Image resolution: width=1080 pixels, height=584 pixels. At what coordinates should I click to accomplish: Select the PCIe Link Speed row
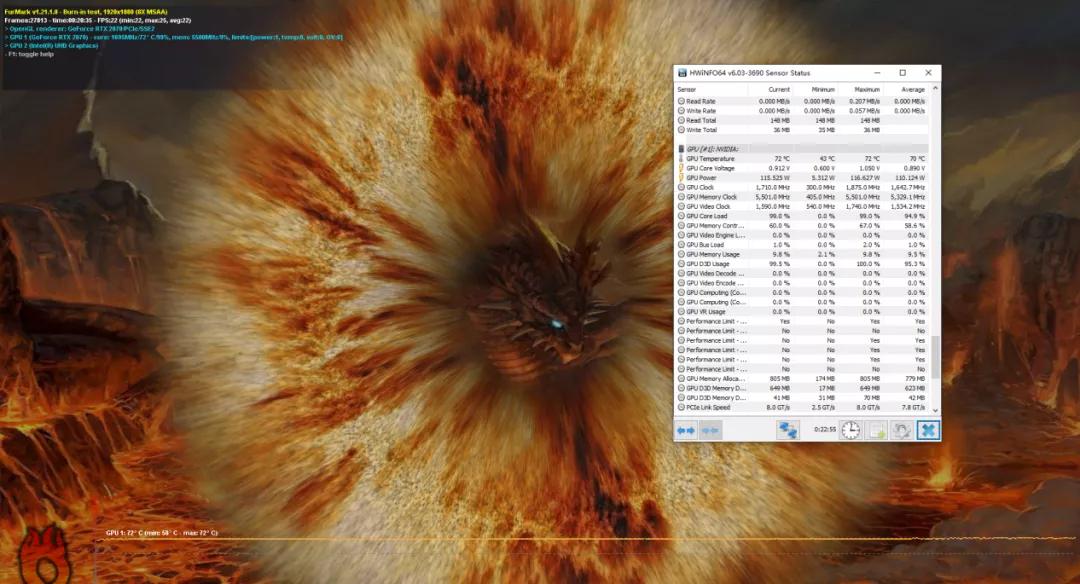tap(708, 408)
